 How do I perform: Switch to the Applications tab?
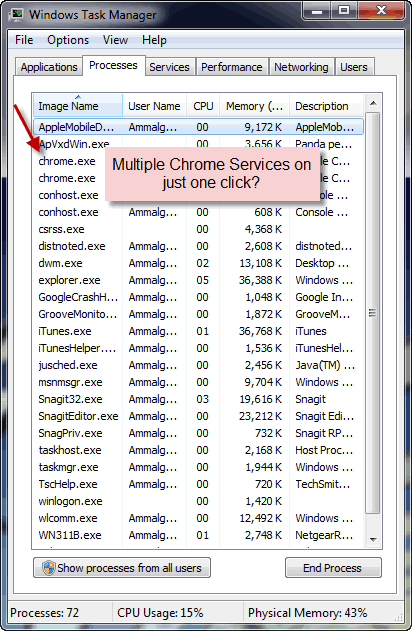pyautogui.click(x=49, y=67)
